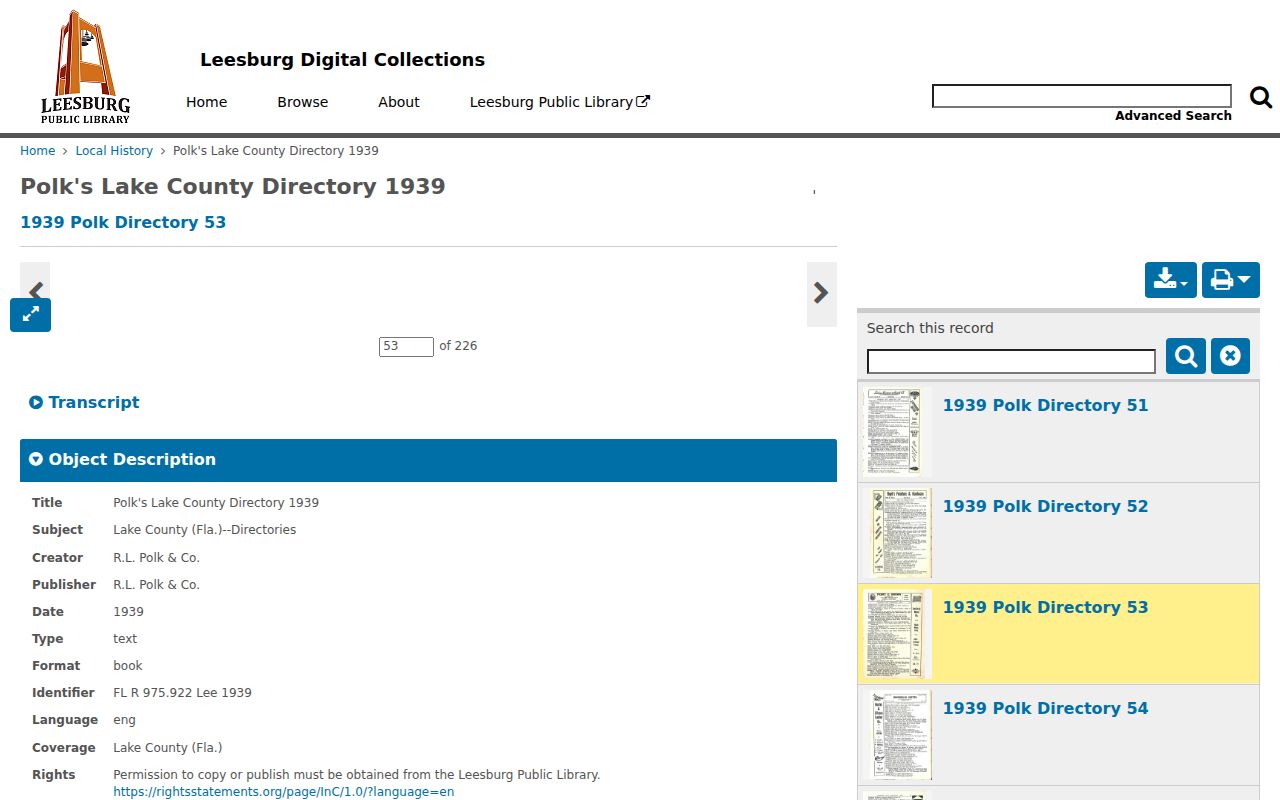The height and width of the screenshot is (800, 1280).
Task: Open 1939 Polk Directory 54 thumbnail
Action: 897,735
